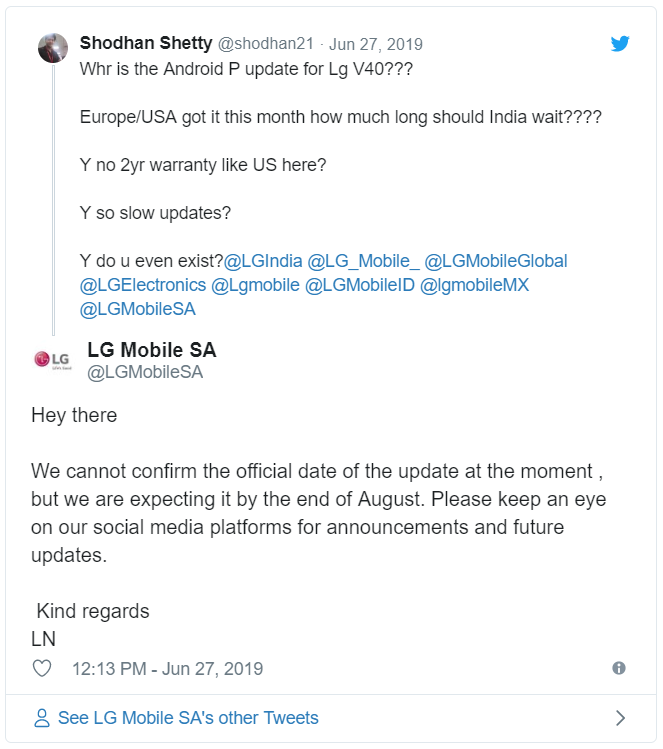Open the @LGElectronics mention link
The height and width of the screenshot is (749, 663).
point(142,285)
